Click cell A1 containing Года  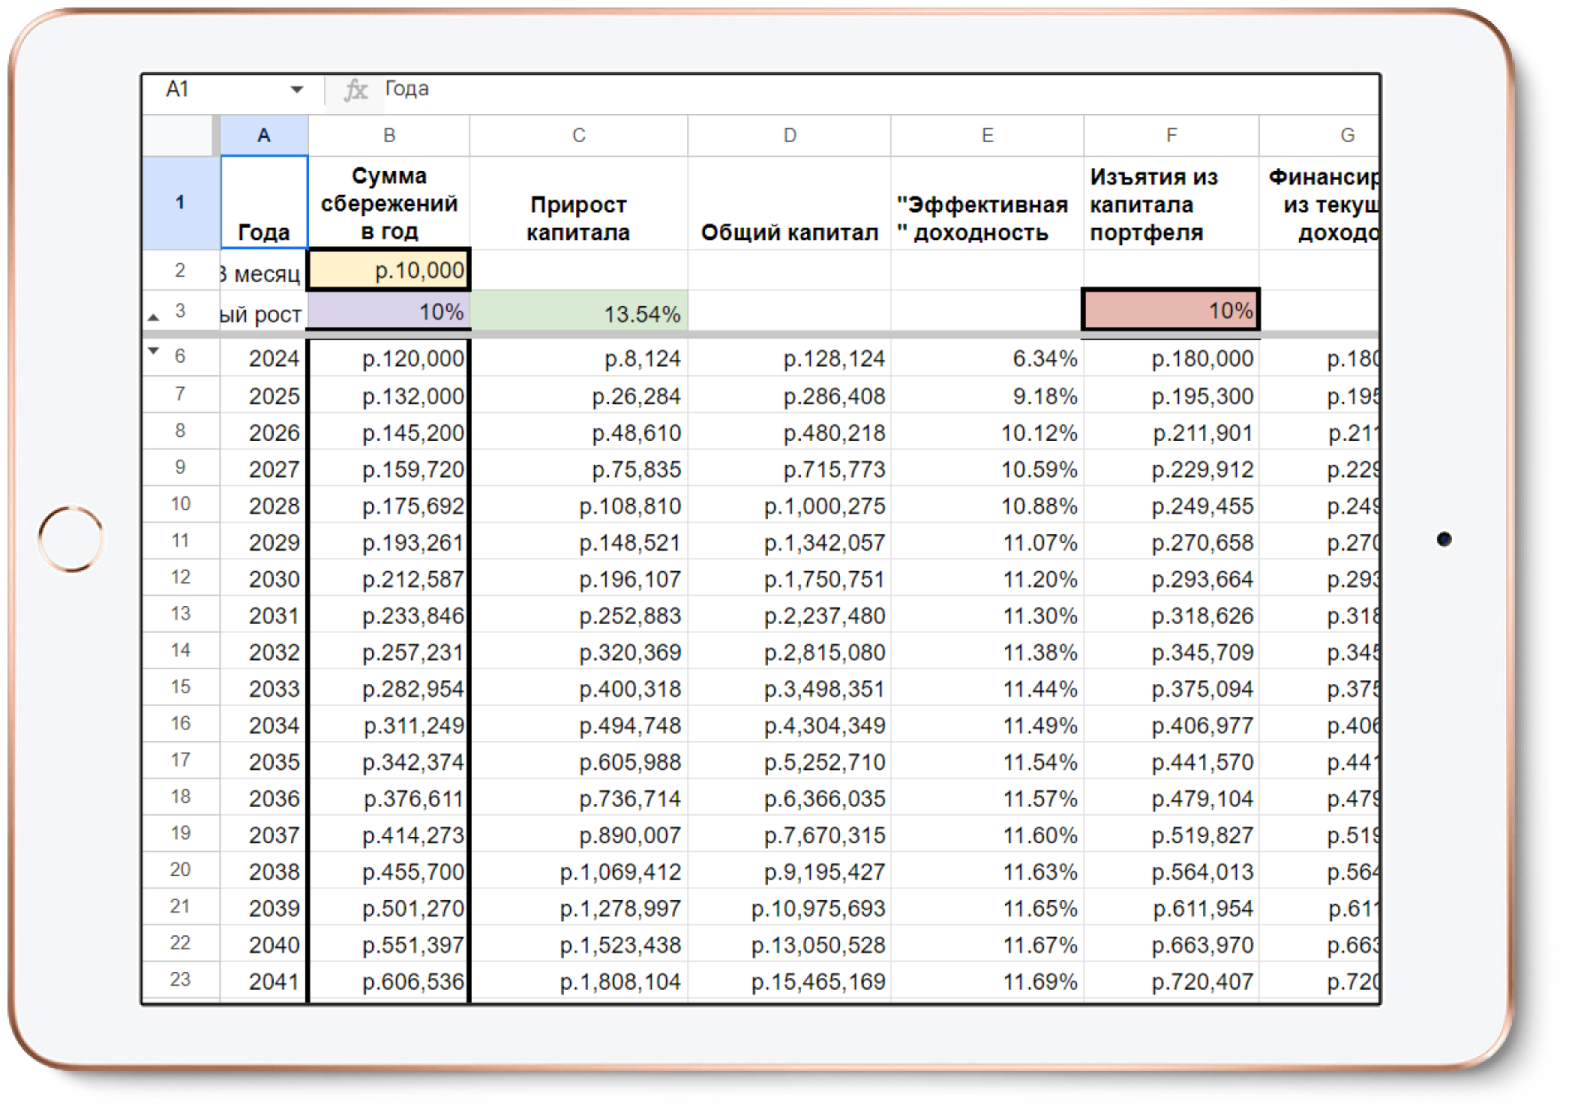coord(264,203)
